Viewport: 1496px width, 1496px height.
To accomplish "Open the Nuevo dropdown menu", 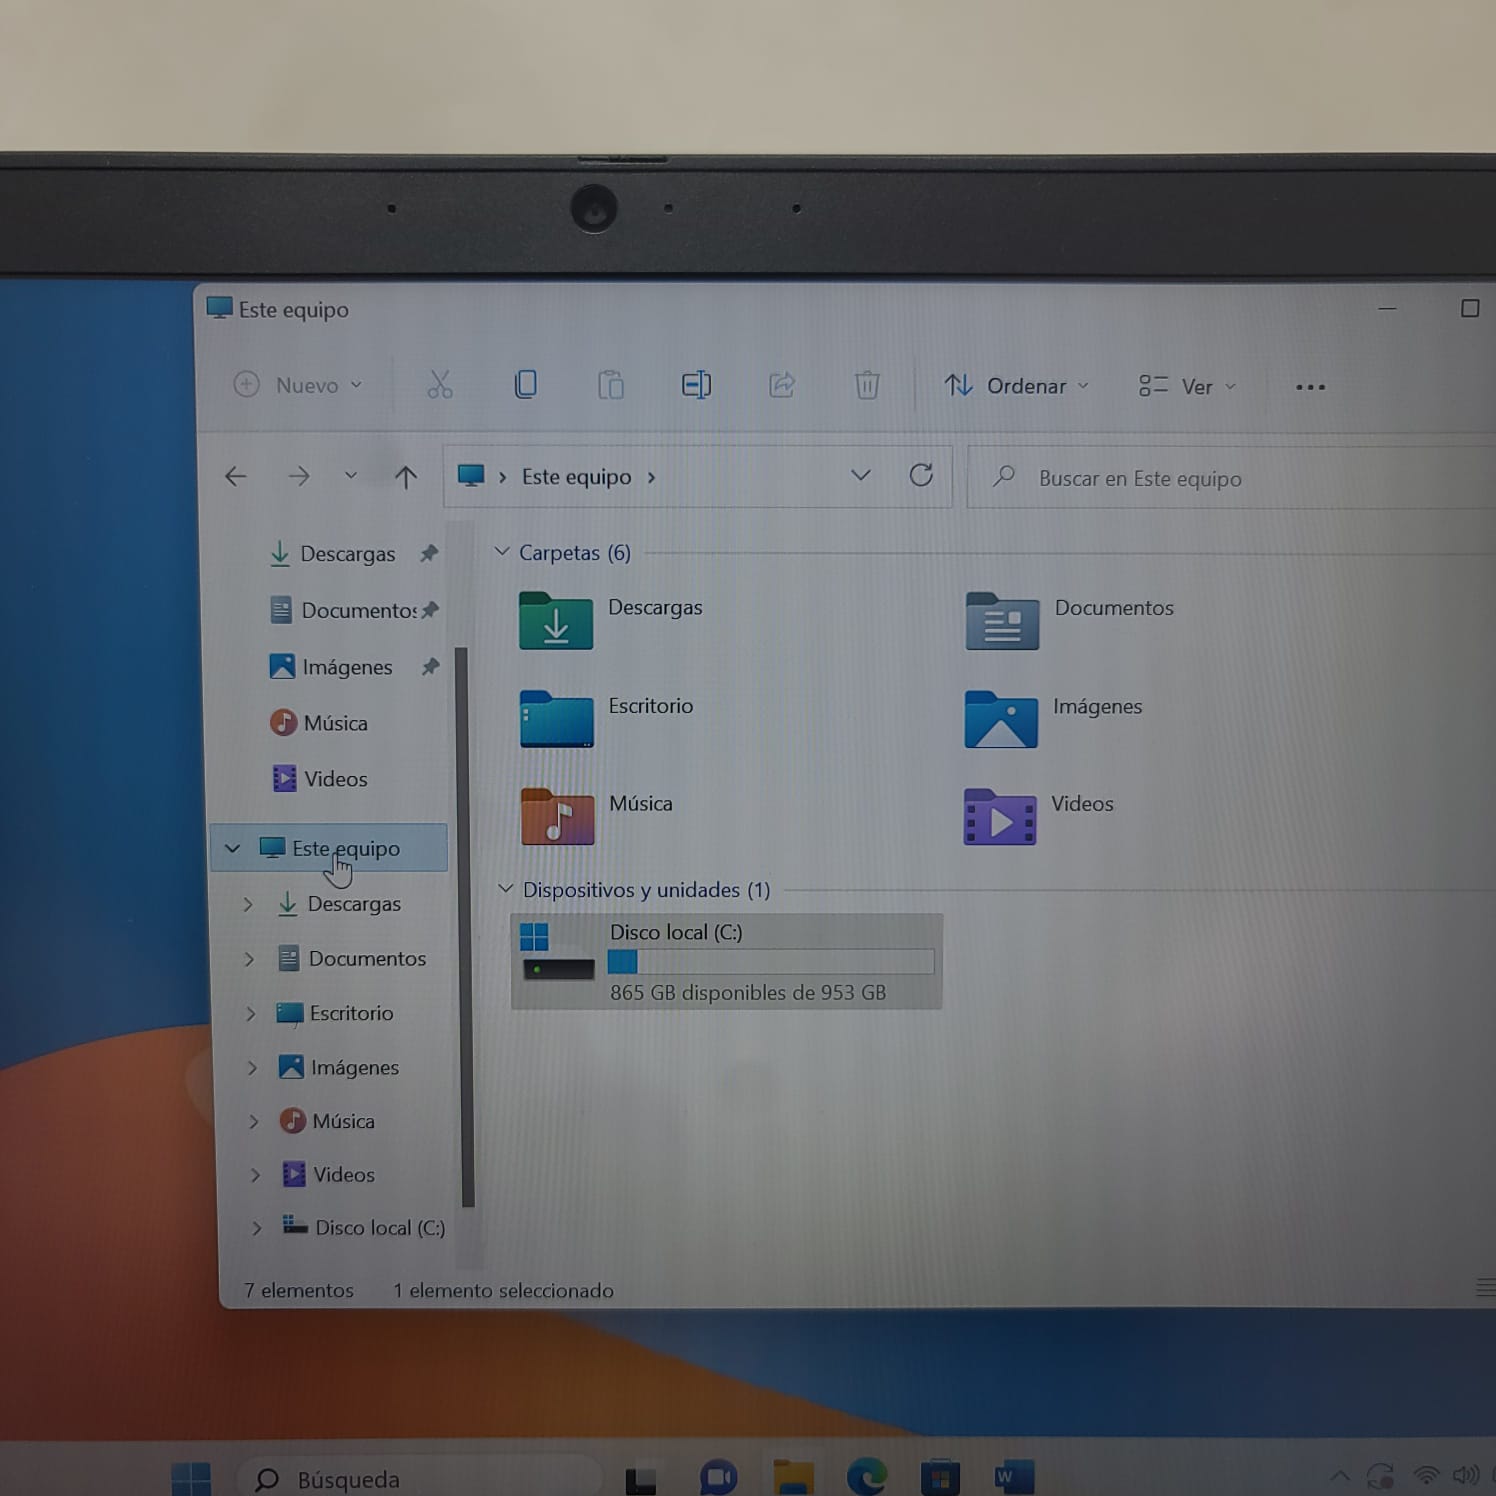I will 298,385.
